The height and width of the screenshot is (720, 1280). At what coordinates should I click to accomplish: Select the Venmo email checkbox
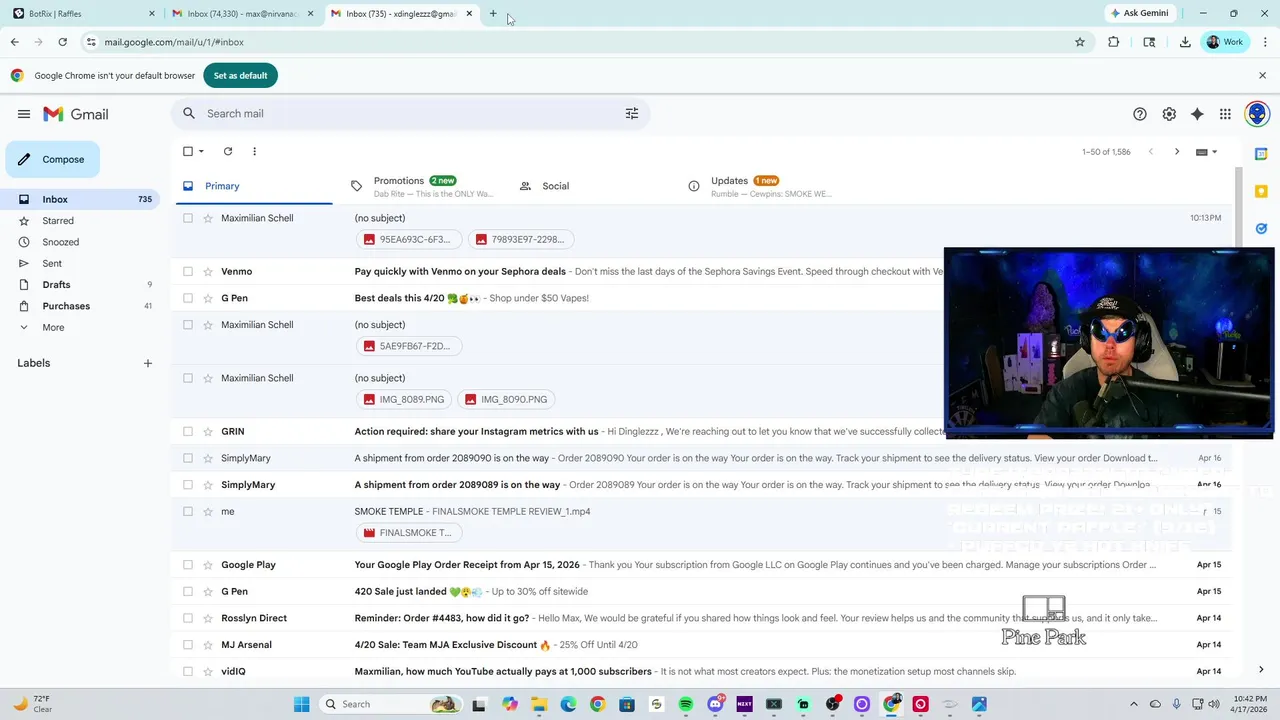point(188,272)
